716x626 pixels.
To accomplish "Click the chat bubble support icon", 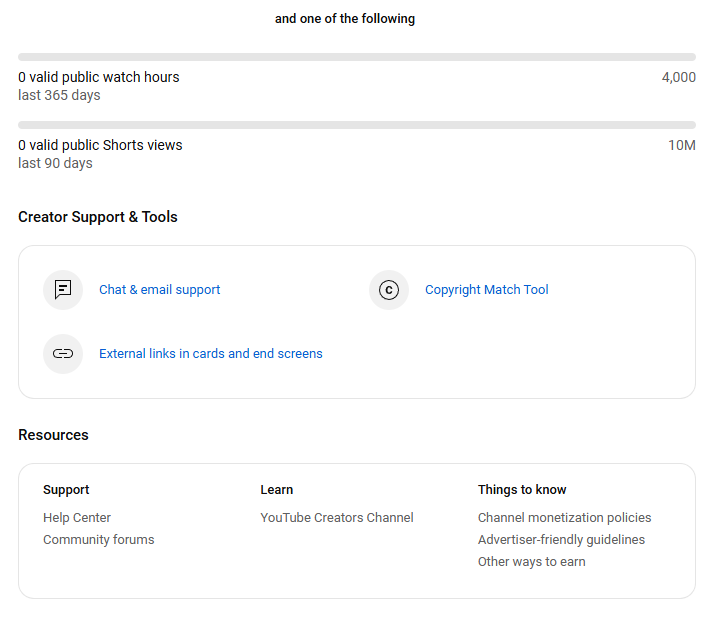I will (x=63, y=290).
